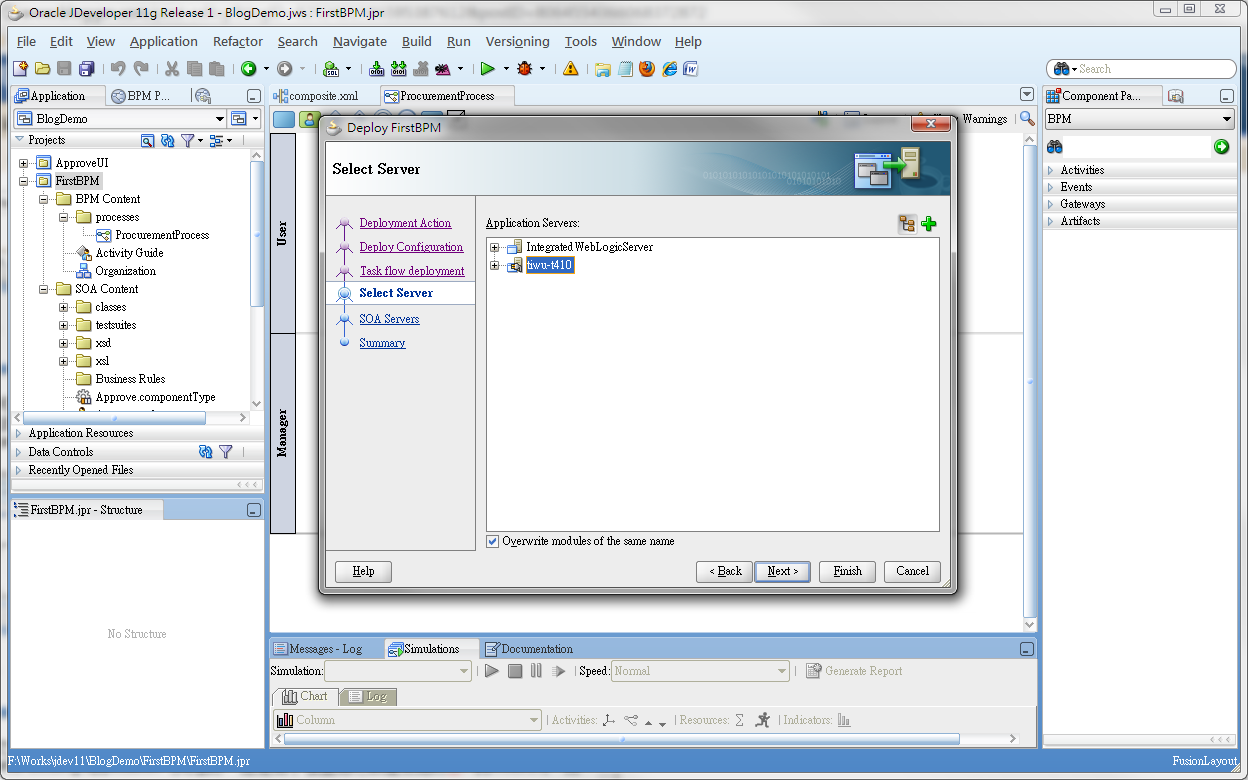Click the Cancel button in deploy dialog
The image size is (1248, 780).
pyautogui.click(x=912, y=571)
